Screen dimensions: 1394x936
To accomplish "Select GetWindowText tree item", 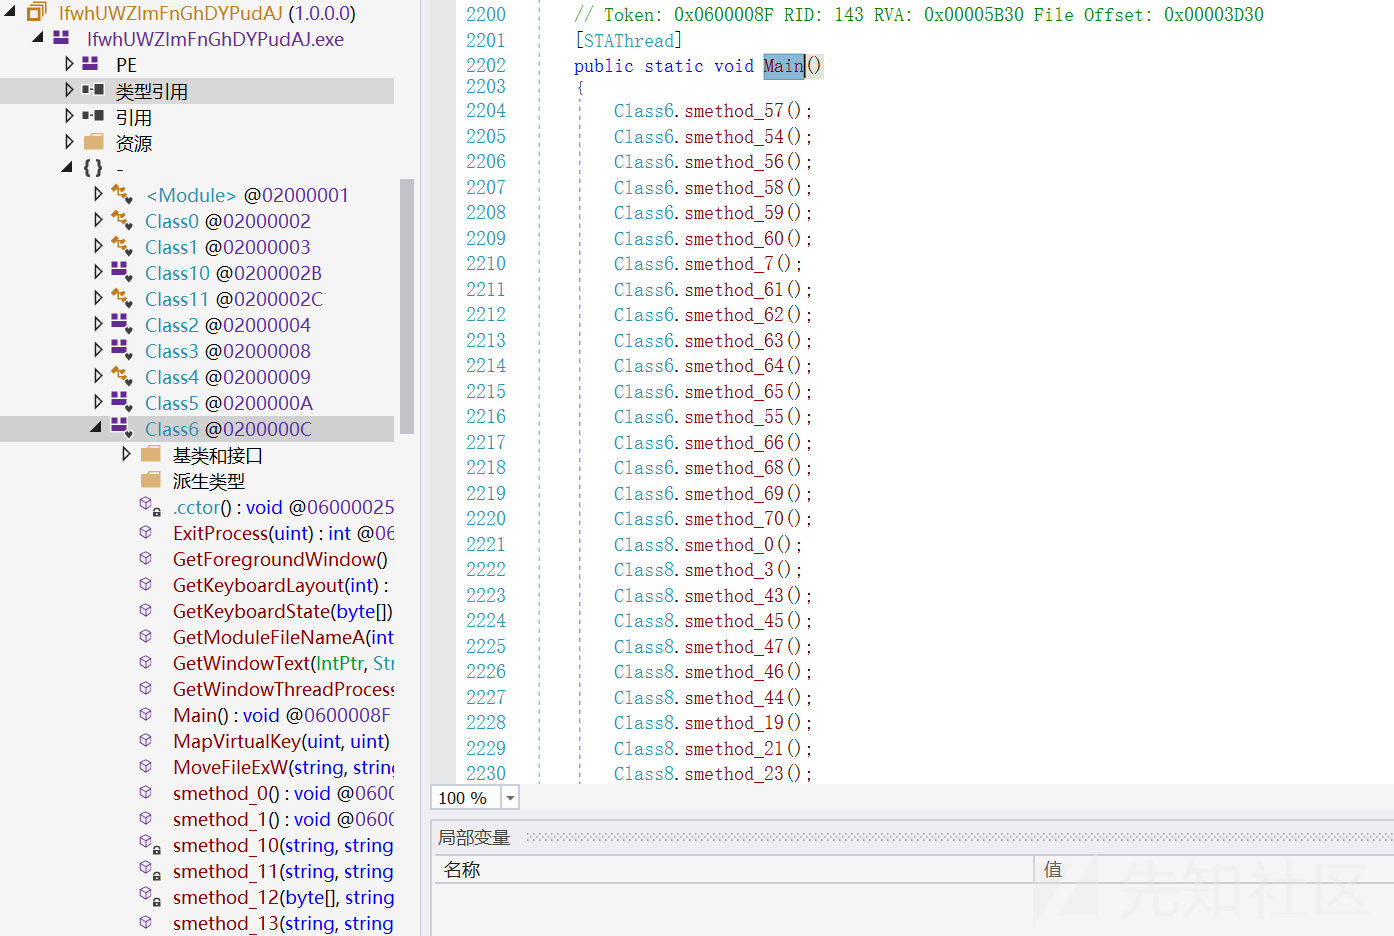I will [283, 663].
